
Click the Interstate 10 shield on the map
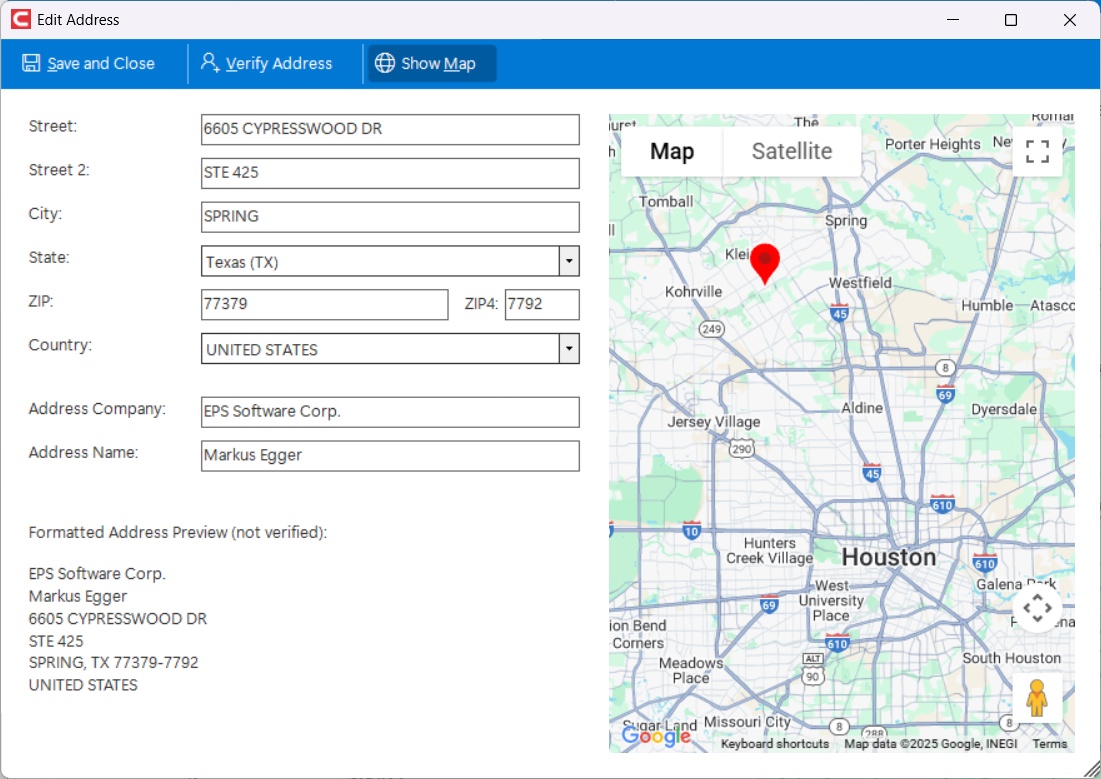point(692,530)
